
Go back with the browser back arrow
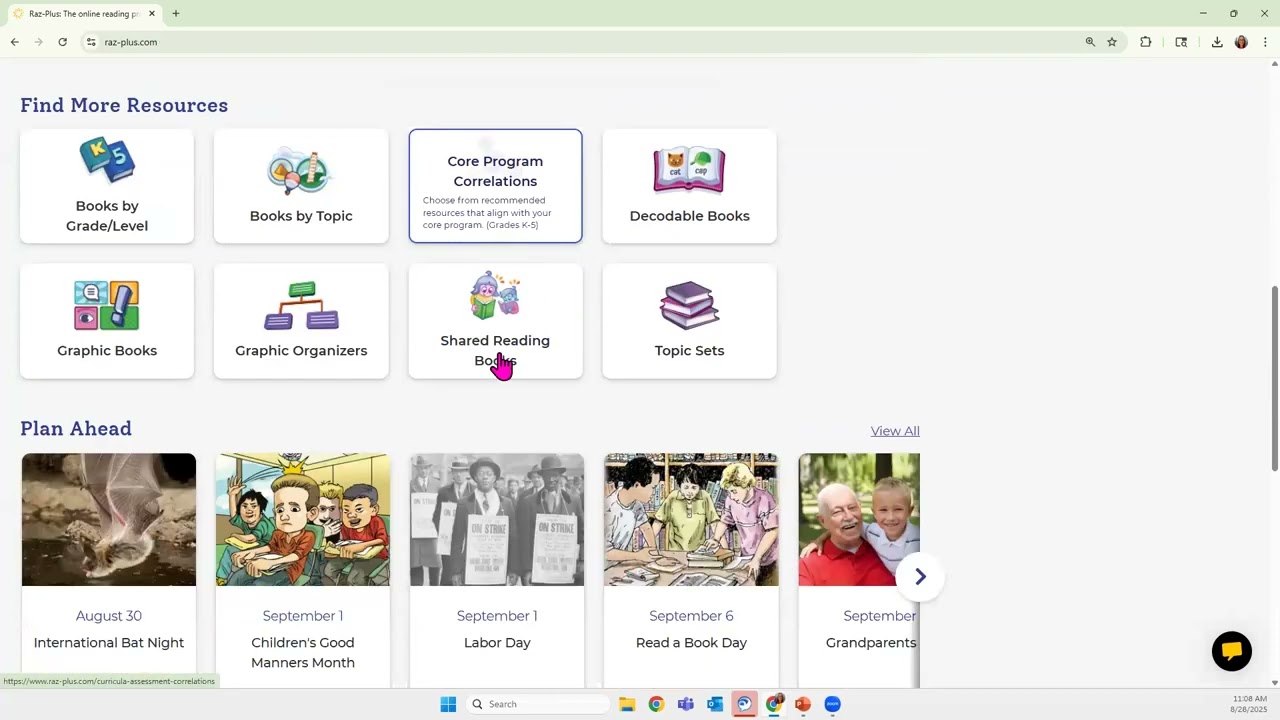click(14, 42)
